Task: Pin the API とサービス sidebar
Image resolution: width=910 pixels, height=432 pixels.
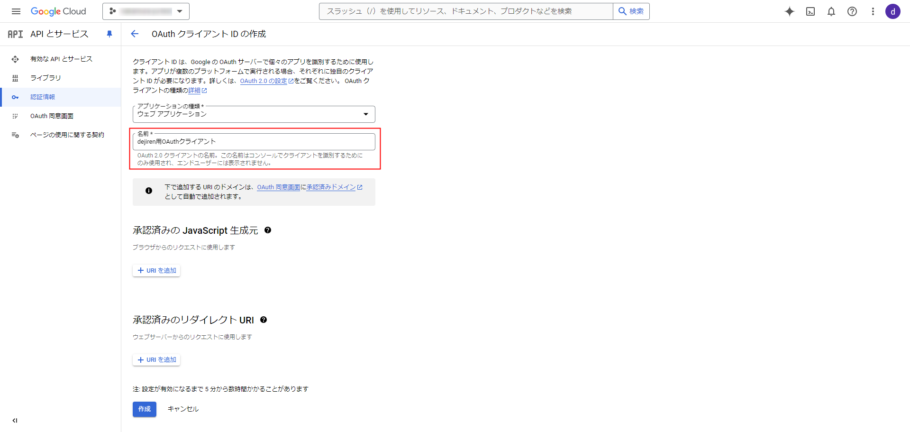Action: (109, 34)
